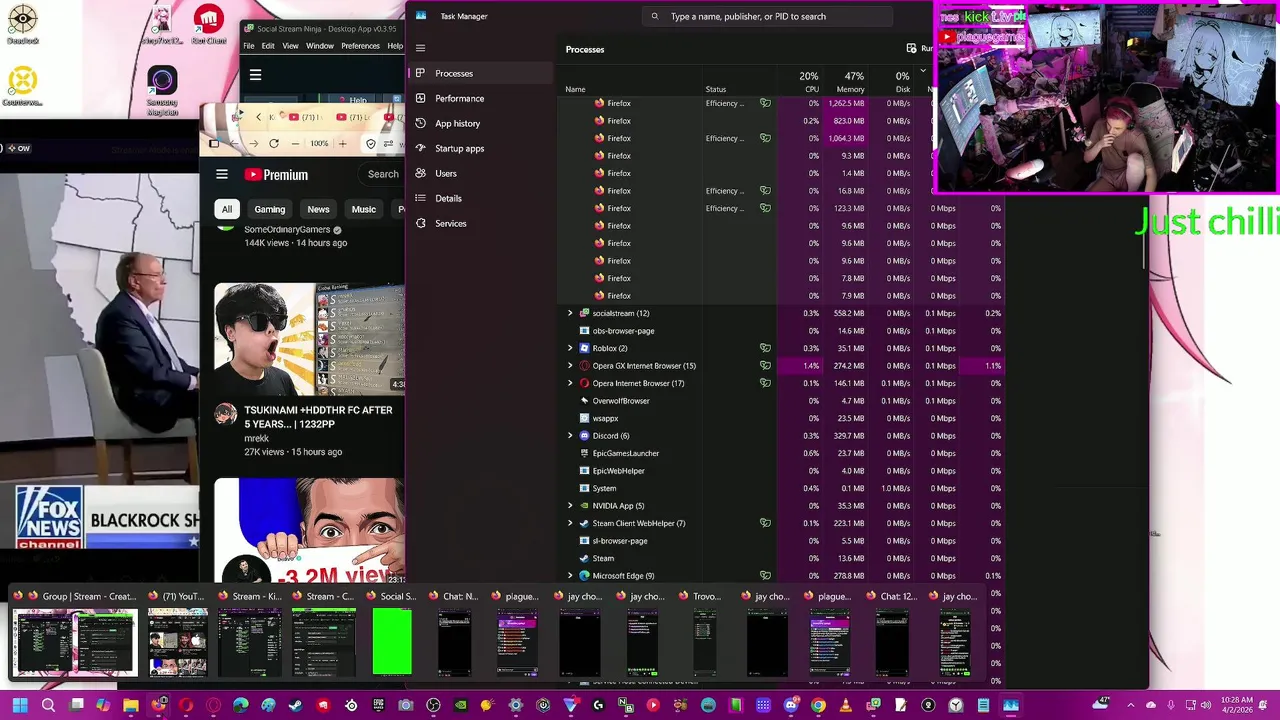Select News chip on YouTube
1280x720 pixels.
[318, 209]
